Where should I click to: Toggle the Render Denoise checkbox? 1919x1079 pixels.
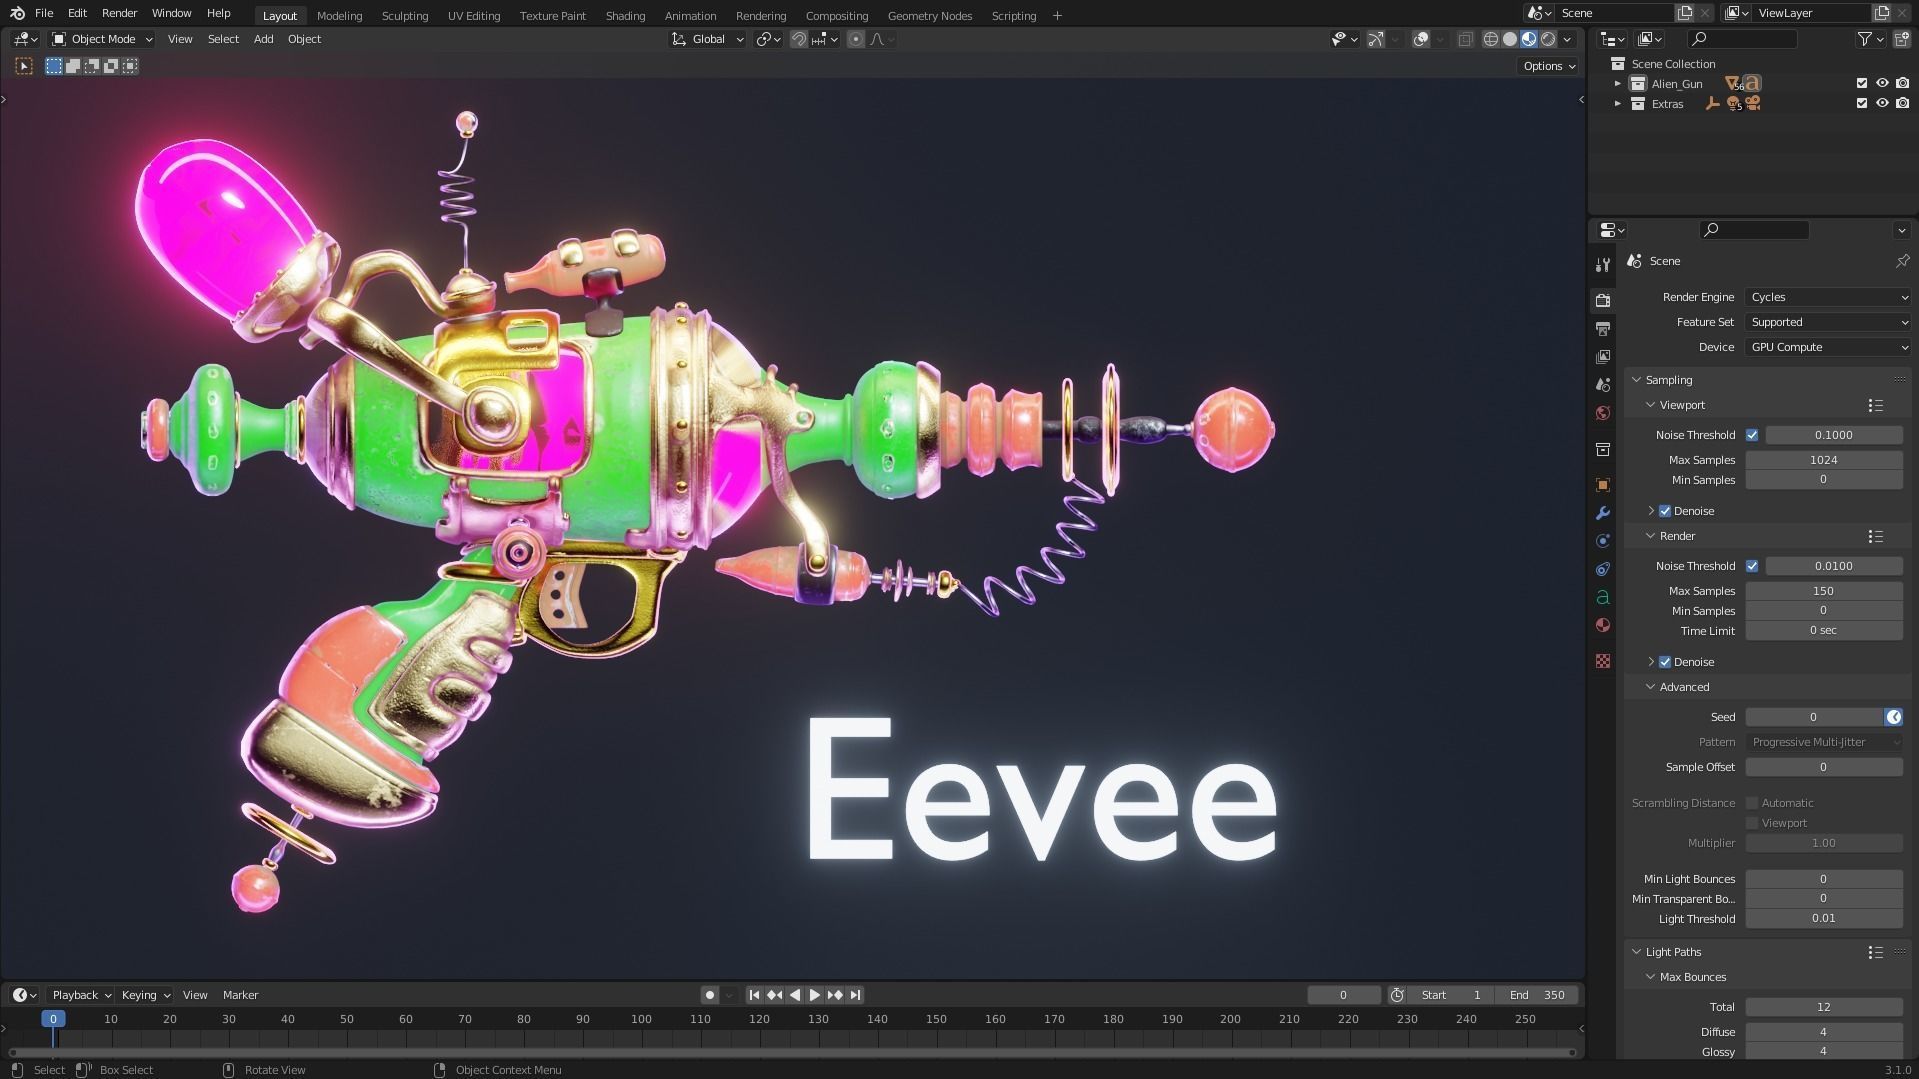(x=1665, y=662)
